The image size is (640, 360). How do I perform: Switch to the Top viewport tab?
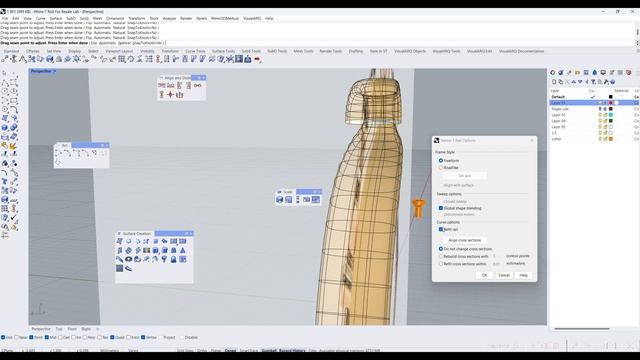coord(59,329)
